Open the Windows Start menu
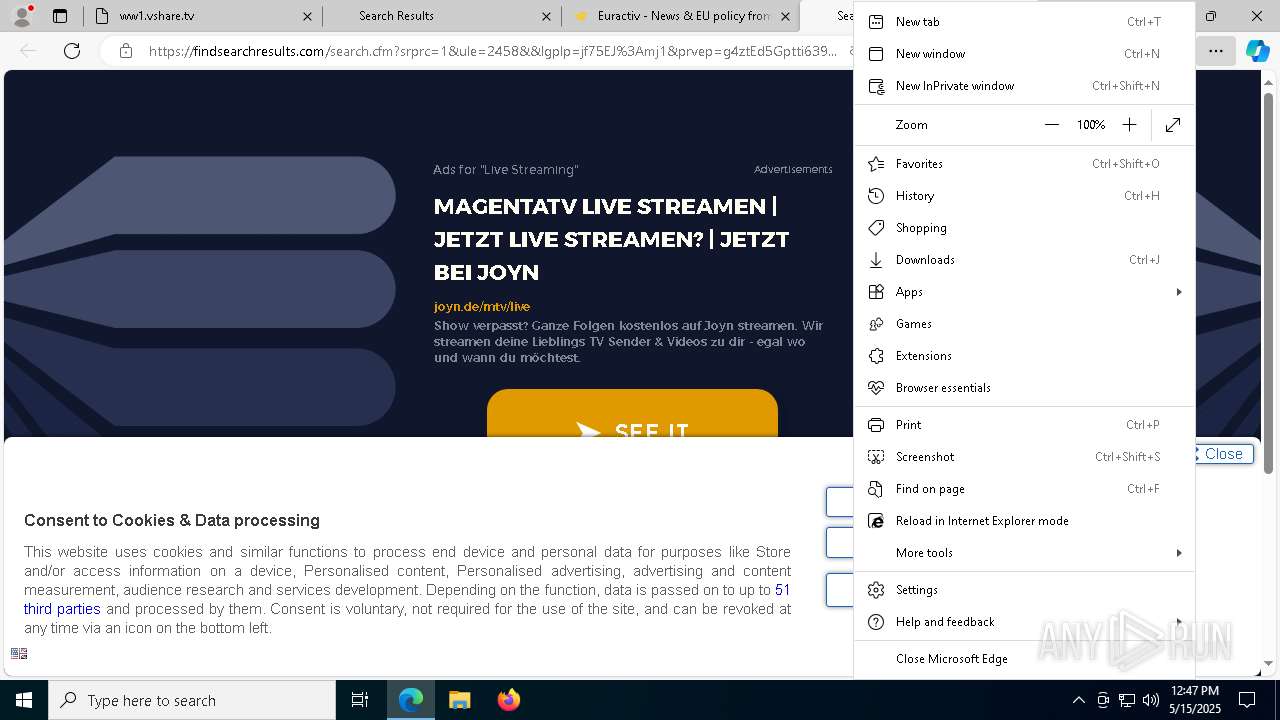This screenshot has height=720, width=1280. tap(24, 700)
